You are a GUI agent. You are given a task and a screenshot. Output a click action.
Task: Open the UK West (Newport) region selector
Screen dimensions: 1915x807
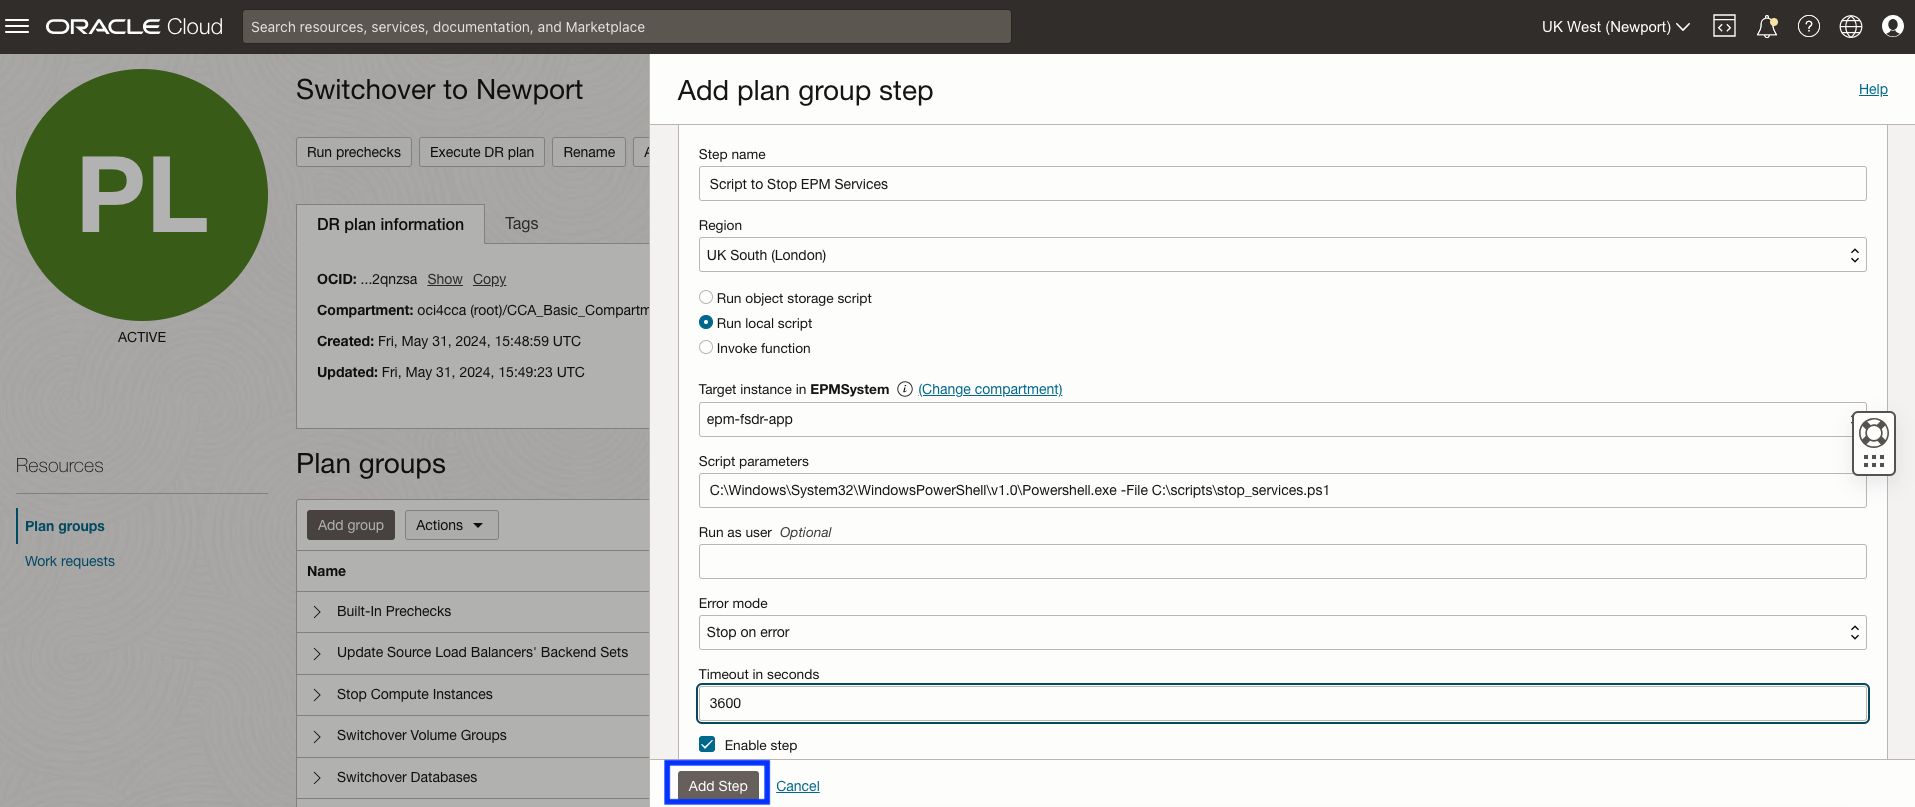(1615, 27)
